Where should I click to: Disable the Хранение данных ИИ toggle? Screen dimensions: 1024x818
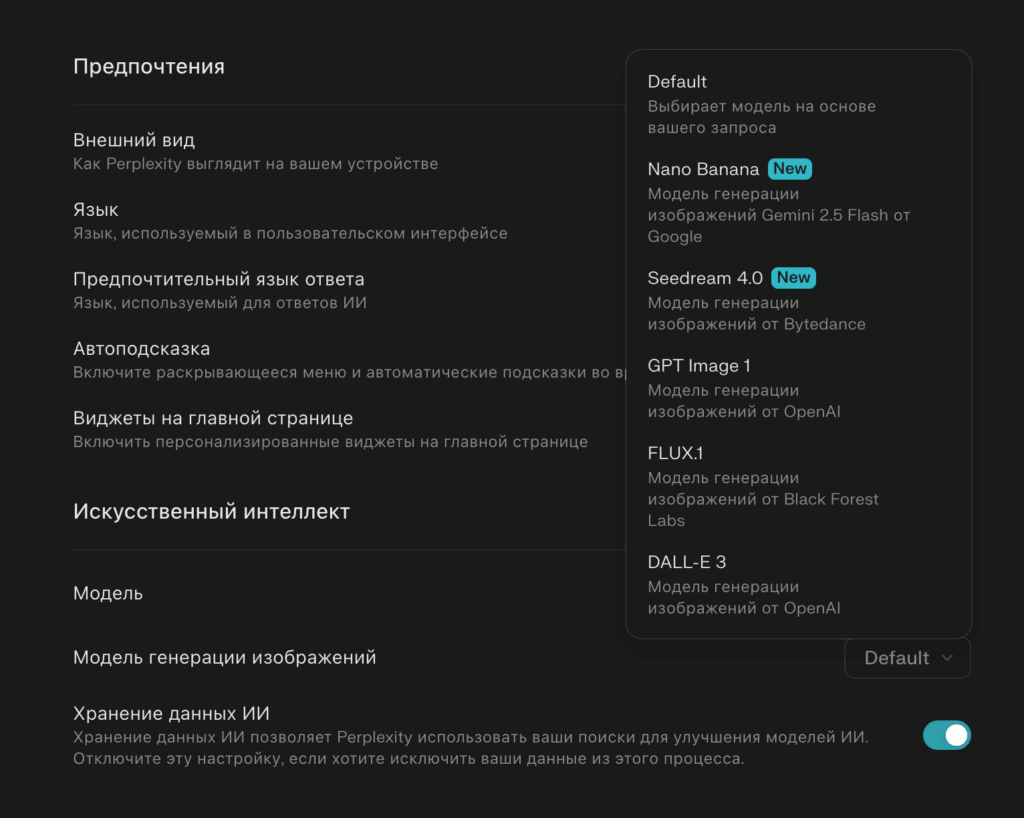[946, 736]
